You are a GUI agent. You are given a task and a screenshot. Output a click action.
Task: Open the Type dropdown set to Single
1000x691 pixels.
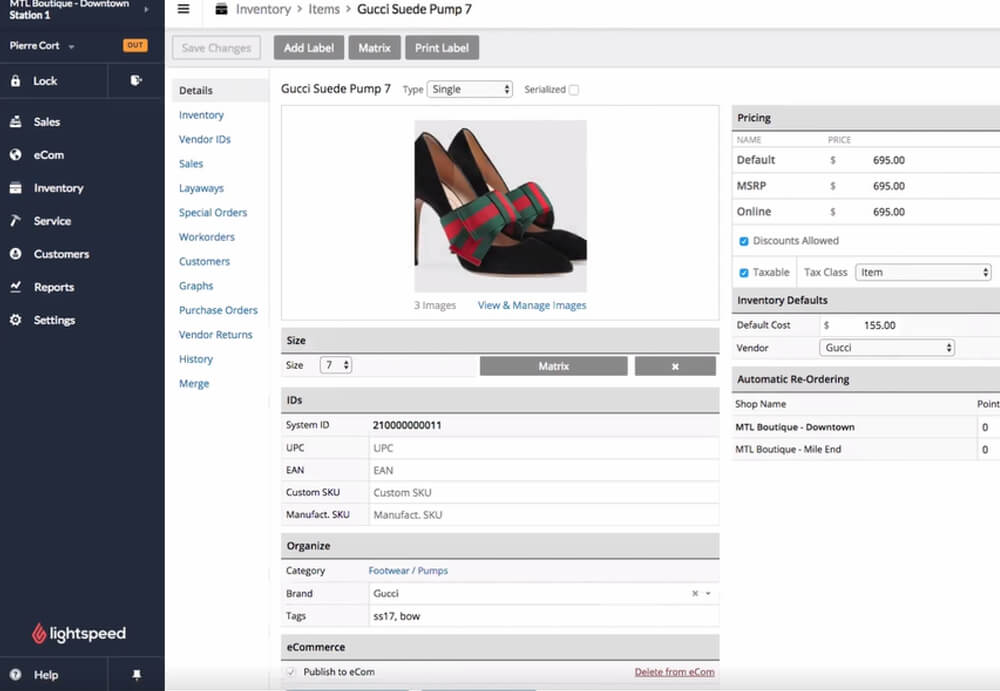coord(470,89)
